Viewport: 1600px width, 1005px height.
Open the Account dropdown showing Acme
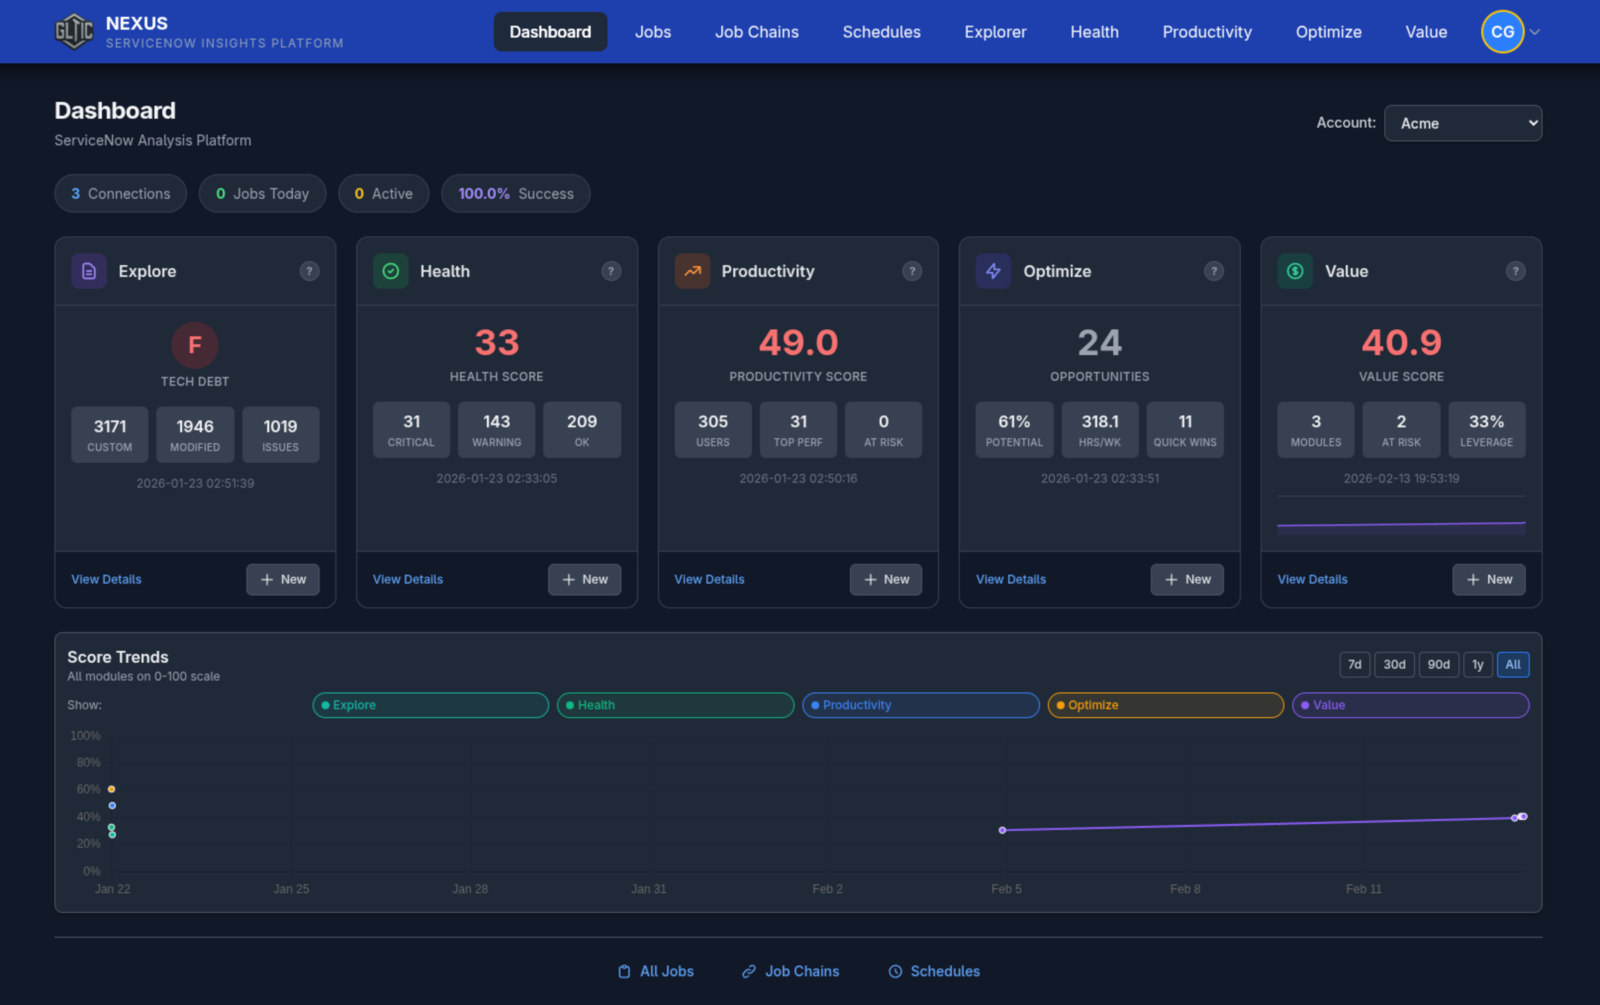click(1462, 123)
